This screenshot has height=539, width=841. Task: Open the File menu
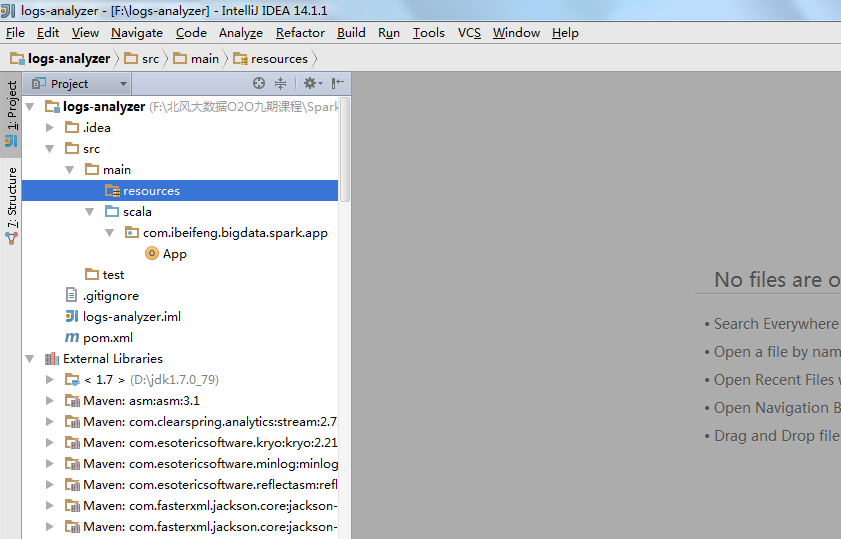click(16, 33)
